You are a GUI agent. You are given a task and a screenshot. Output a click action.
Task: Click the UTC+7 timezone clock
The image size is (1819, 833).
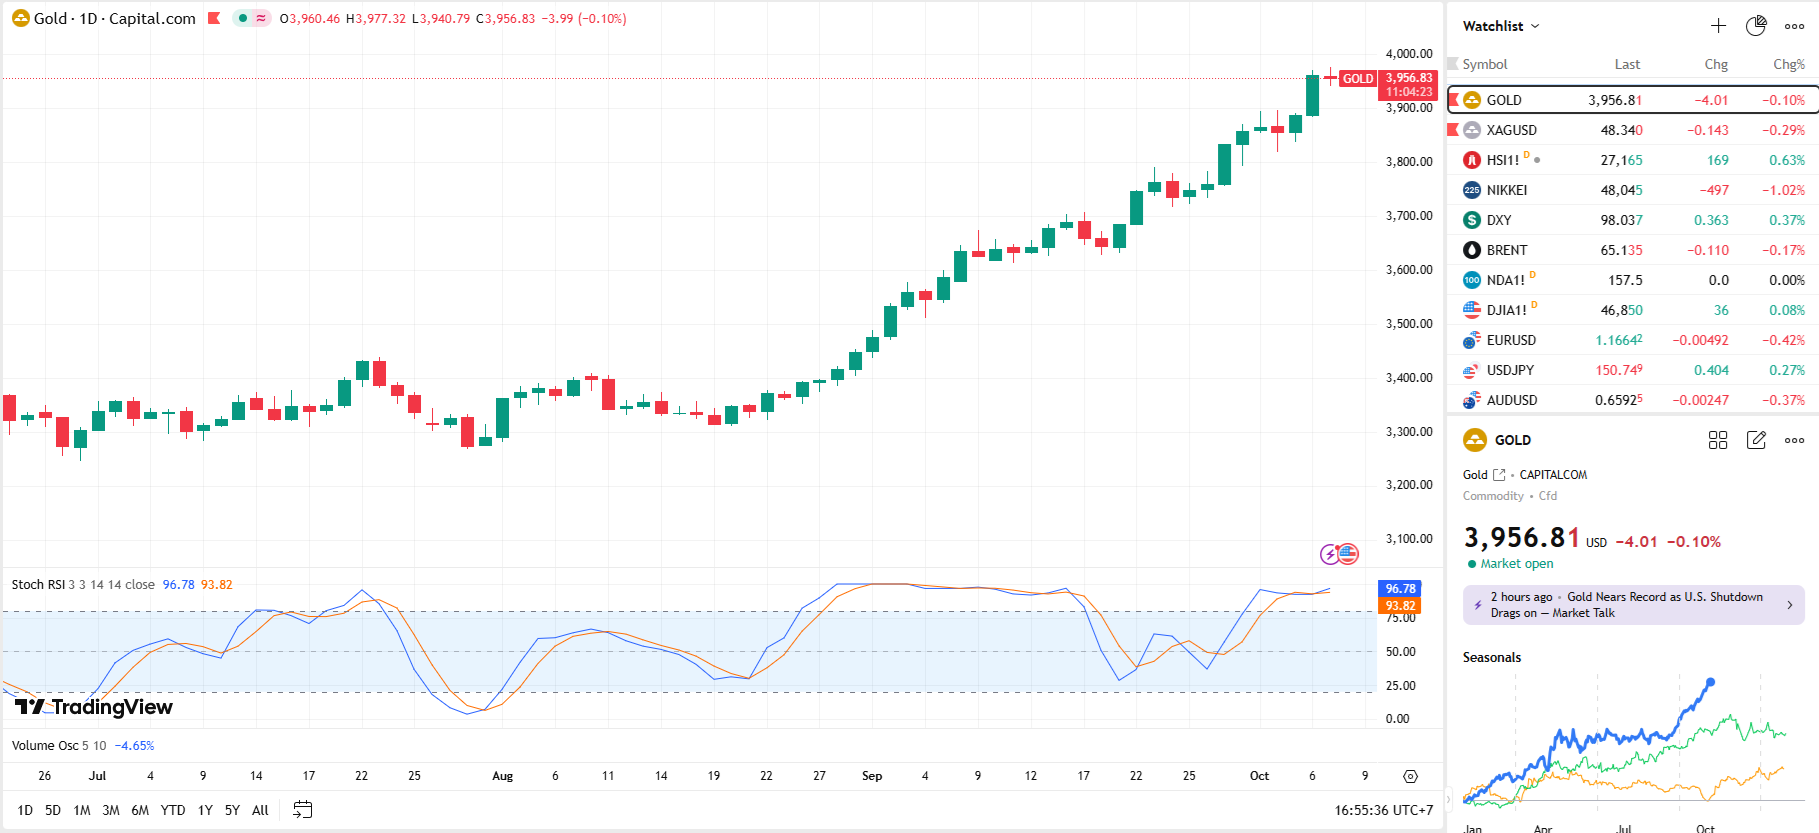click(1383, 810)
